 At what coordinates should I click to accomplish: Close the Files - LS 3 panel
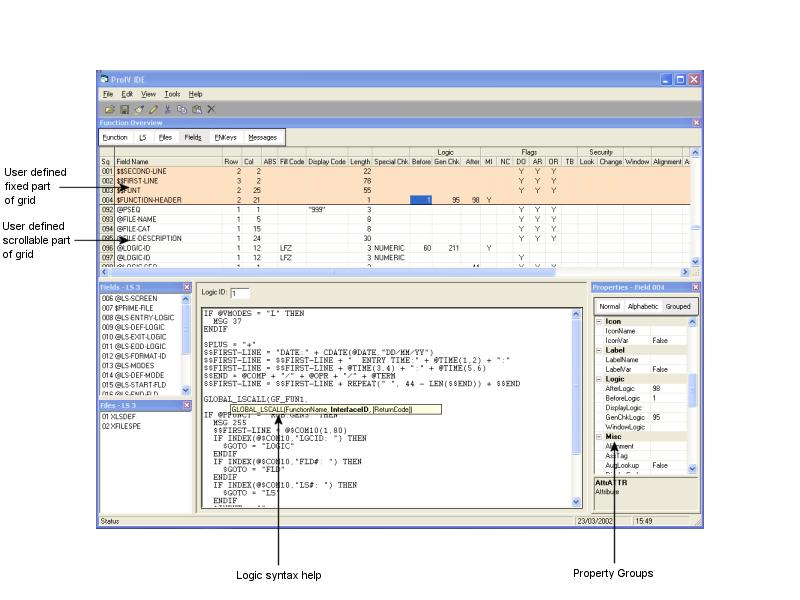(x=187, y=405)
